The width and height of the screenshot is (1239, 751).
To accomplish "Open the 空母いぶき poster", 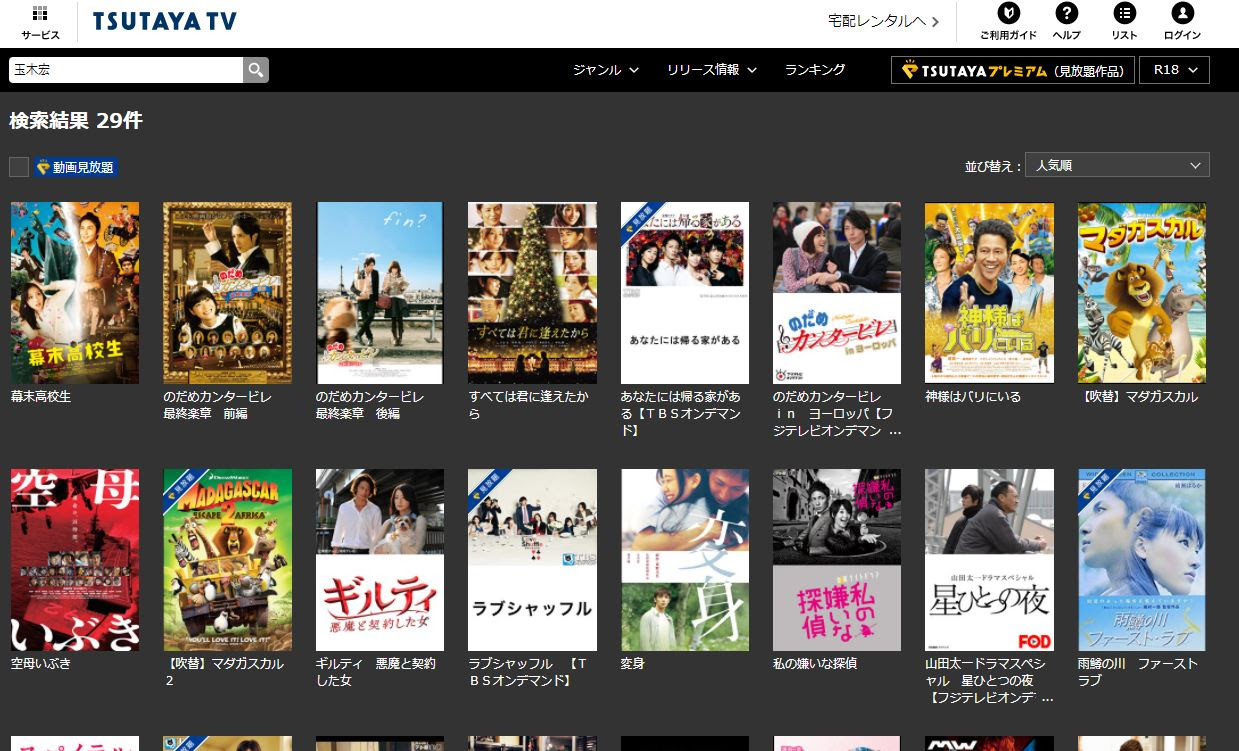I will click(x=75, y=560).
